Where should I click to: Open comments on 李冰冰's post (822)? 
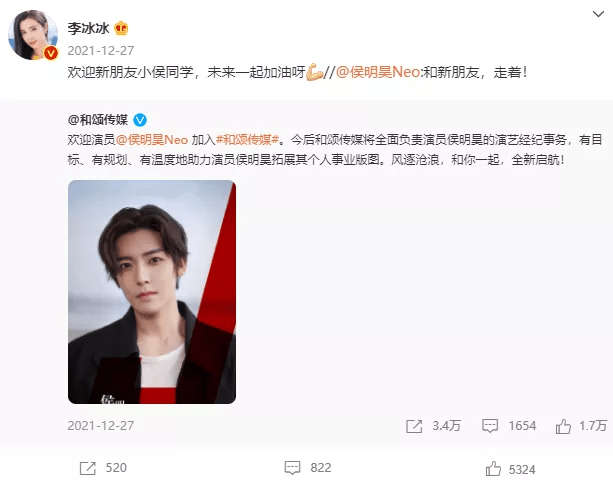click(292, 468)
